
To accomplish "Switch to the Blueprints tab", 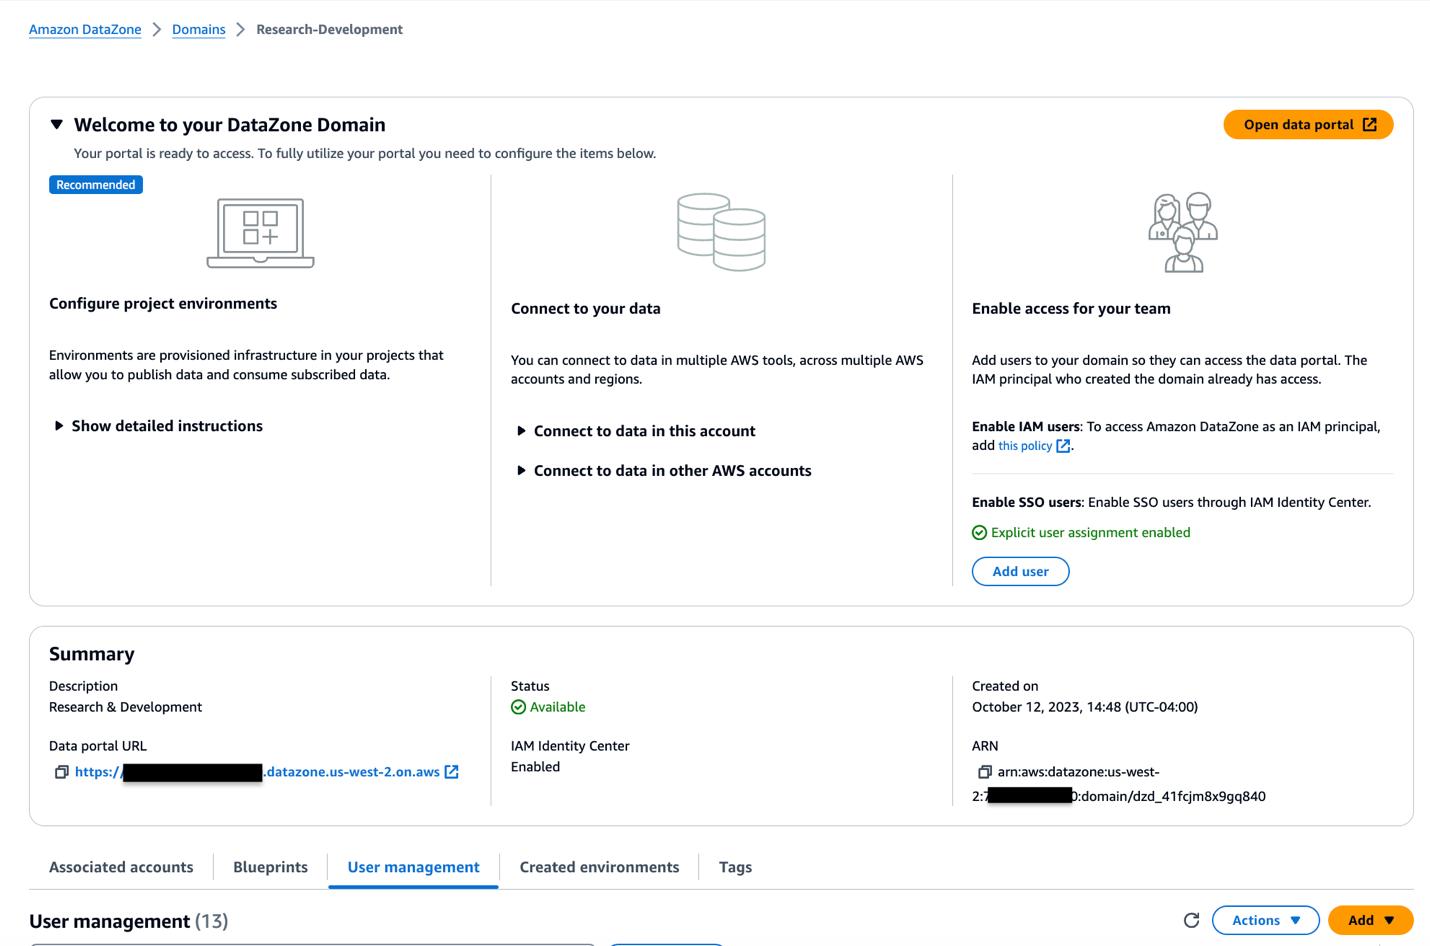I will 269,867.
